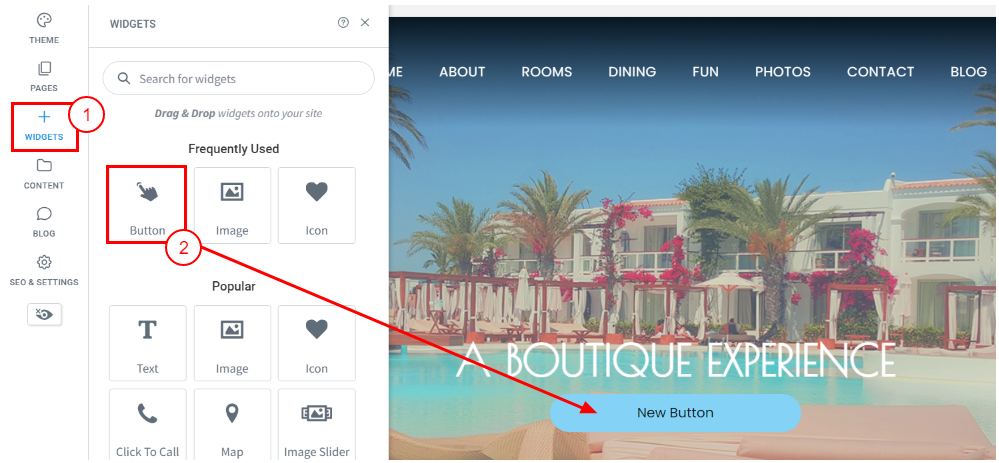The width and height of the screenshot is (999, 463).
Task: Select the Button widget in Frequently Used
Action: click(x=147, y=204)
